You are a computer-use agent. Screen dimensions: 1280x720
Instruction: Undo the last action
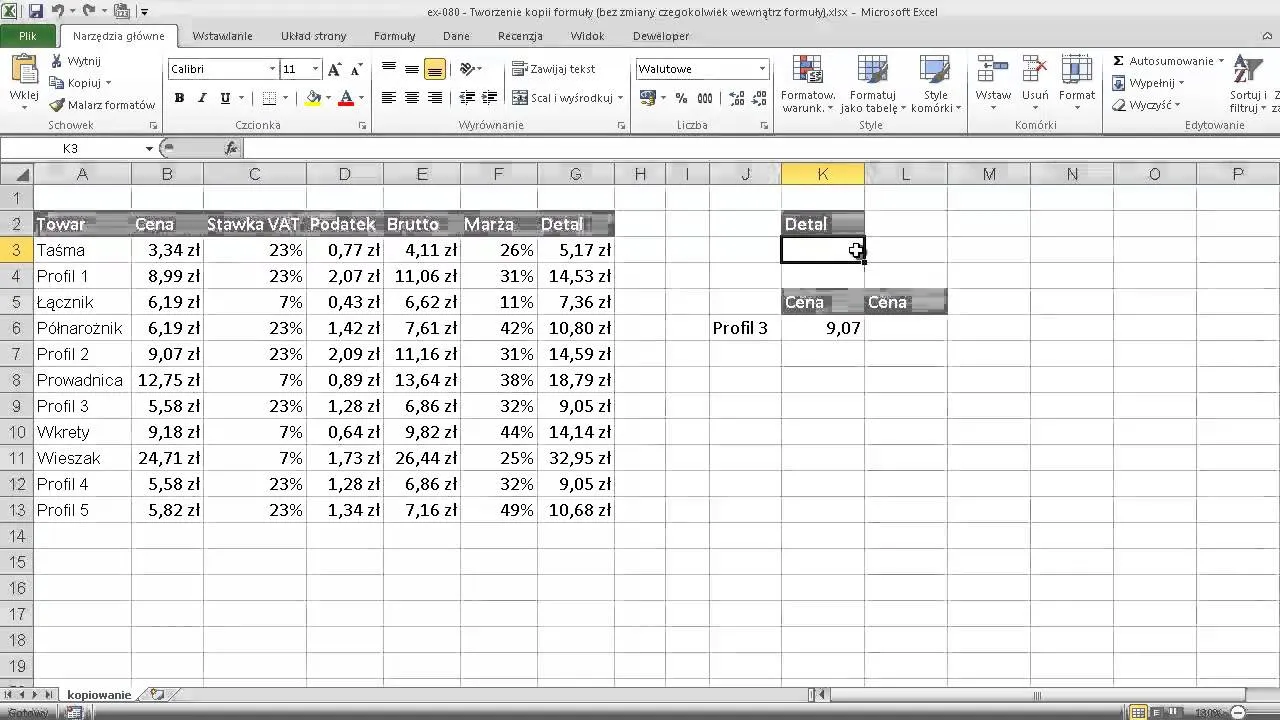click(x=58, y=12)
